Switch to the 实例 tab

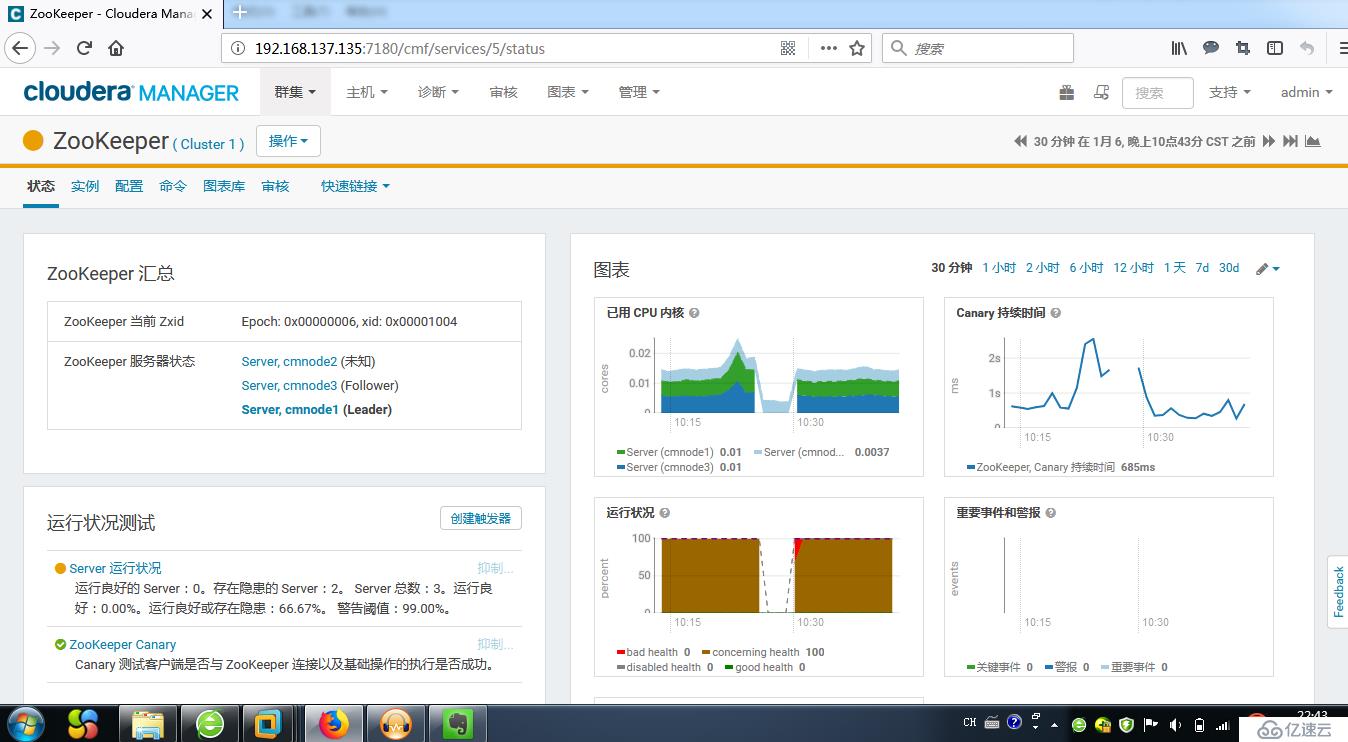[85, 186]
